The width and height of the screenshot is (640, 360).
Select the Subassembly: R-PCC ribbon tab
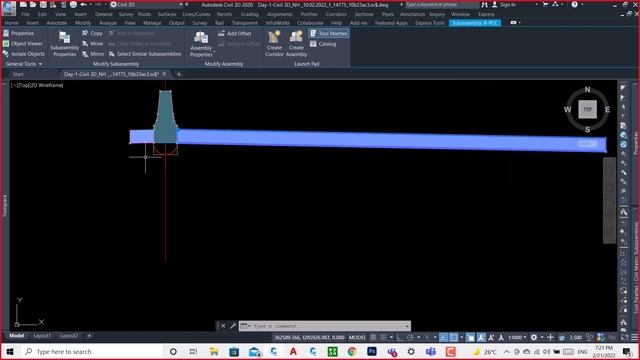pyautogui.click(x=475, y=23)
